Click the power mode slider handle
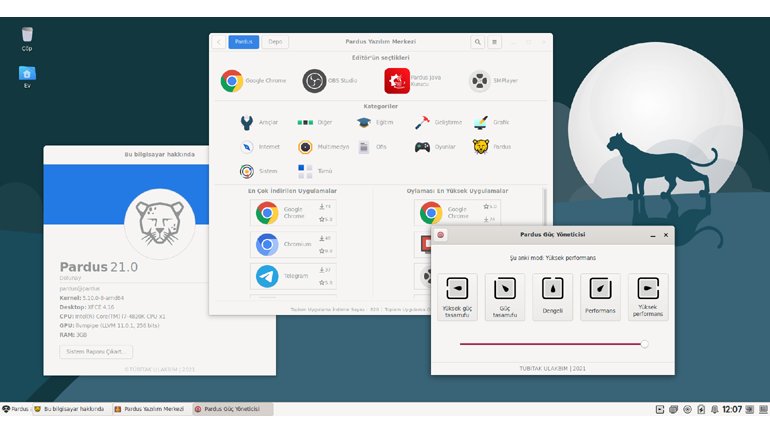The width and height of the screenshot is (770, 434). click(x=644, y=344)
